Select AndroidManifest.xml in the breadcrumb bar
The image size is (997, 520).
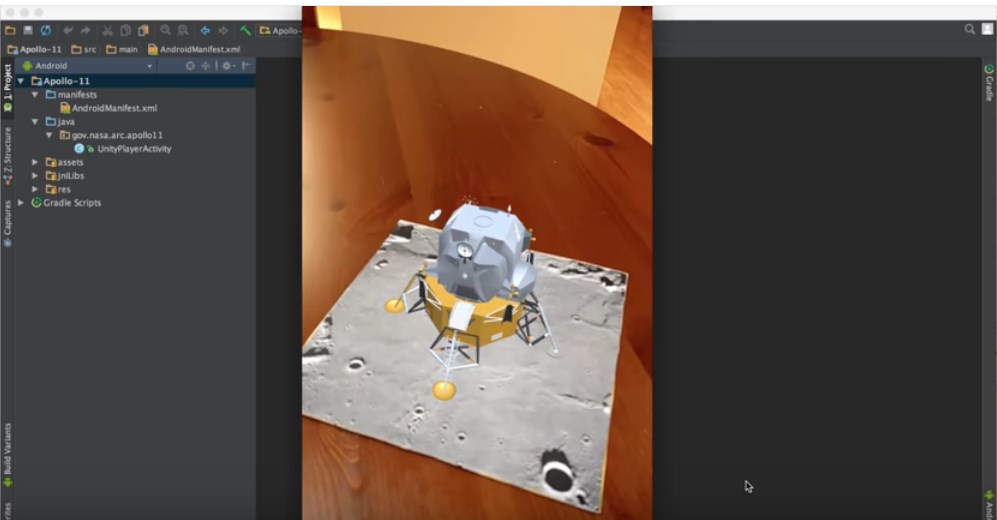click(194, 49)
